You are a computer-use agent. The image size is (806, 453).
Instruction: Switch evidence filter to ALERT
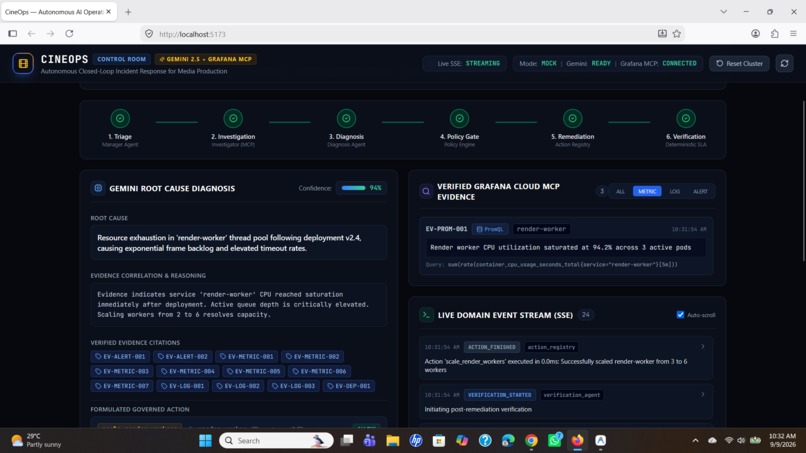coord(700,191)
